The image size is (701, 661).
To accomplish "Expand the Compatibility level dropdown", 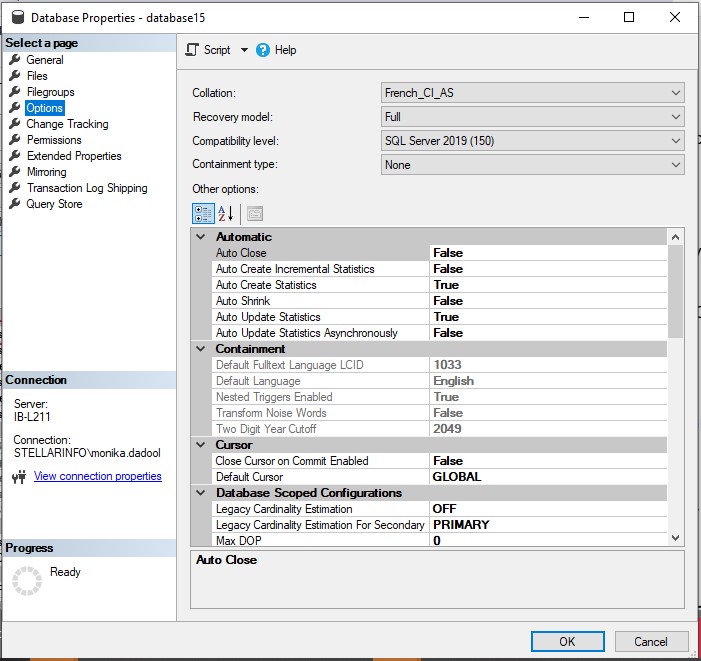I will [x=675, y=141].
